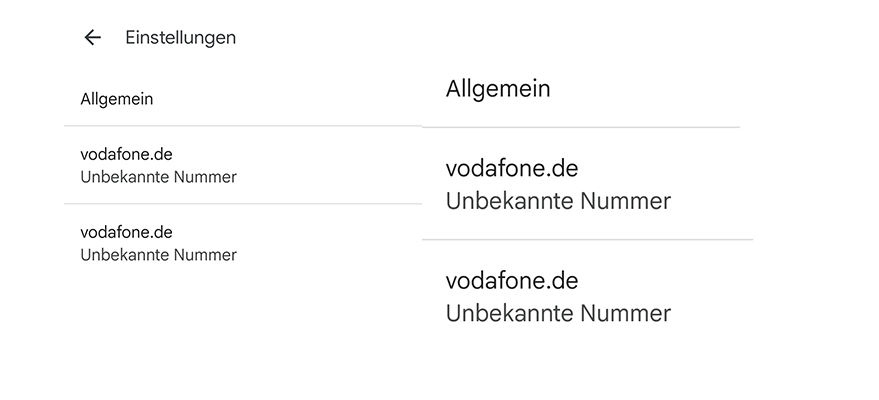
Task: Select second vodafone.de title in left list
Action: click(x=126, y=232)
